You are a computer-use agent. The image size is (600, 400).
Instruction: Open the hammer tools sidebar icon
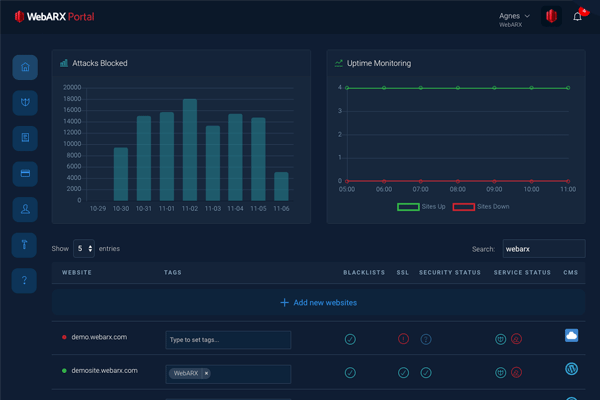tap(24, 245)
